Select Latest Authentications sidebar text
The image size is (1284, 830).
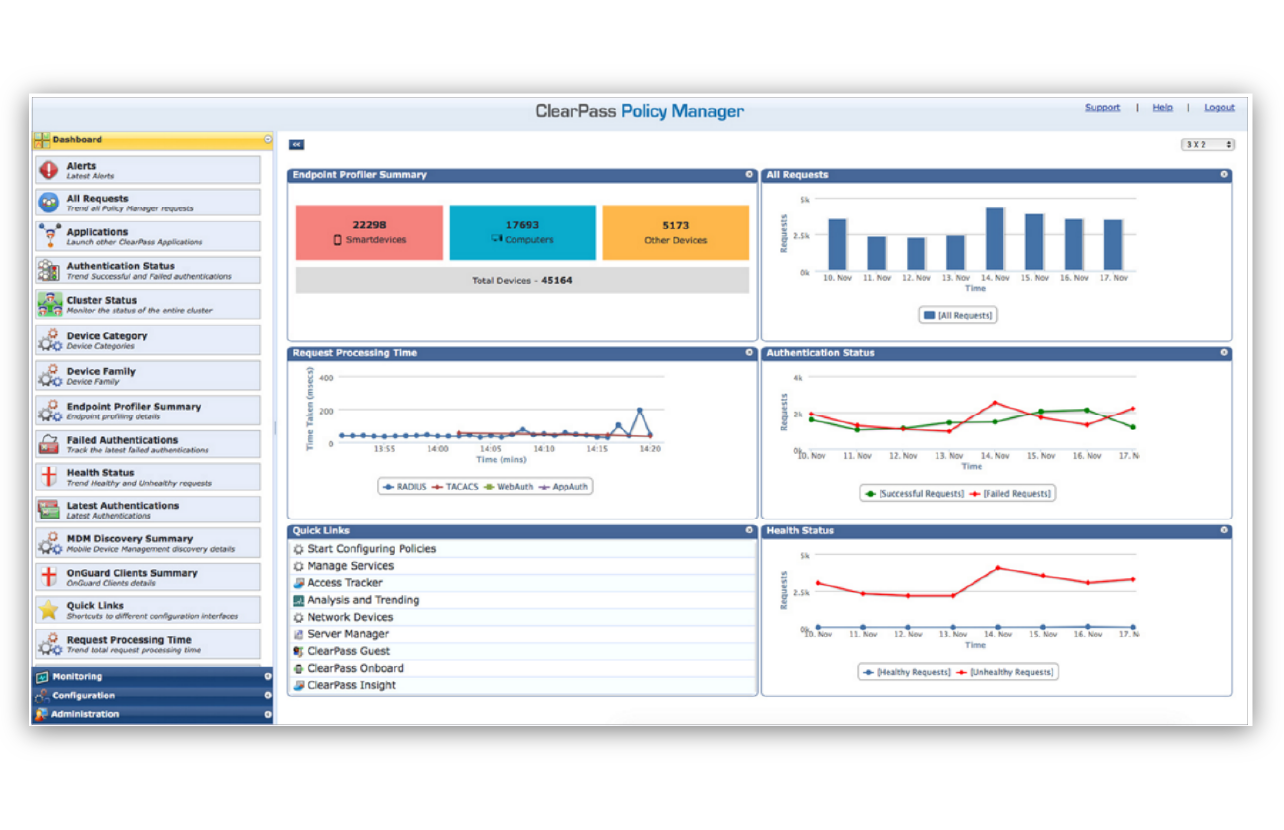(123, 506)
